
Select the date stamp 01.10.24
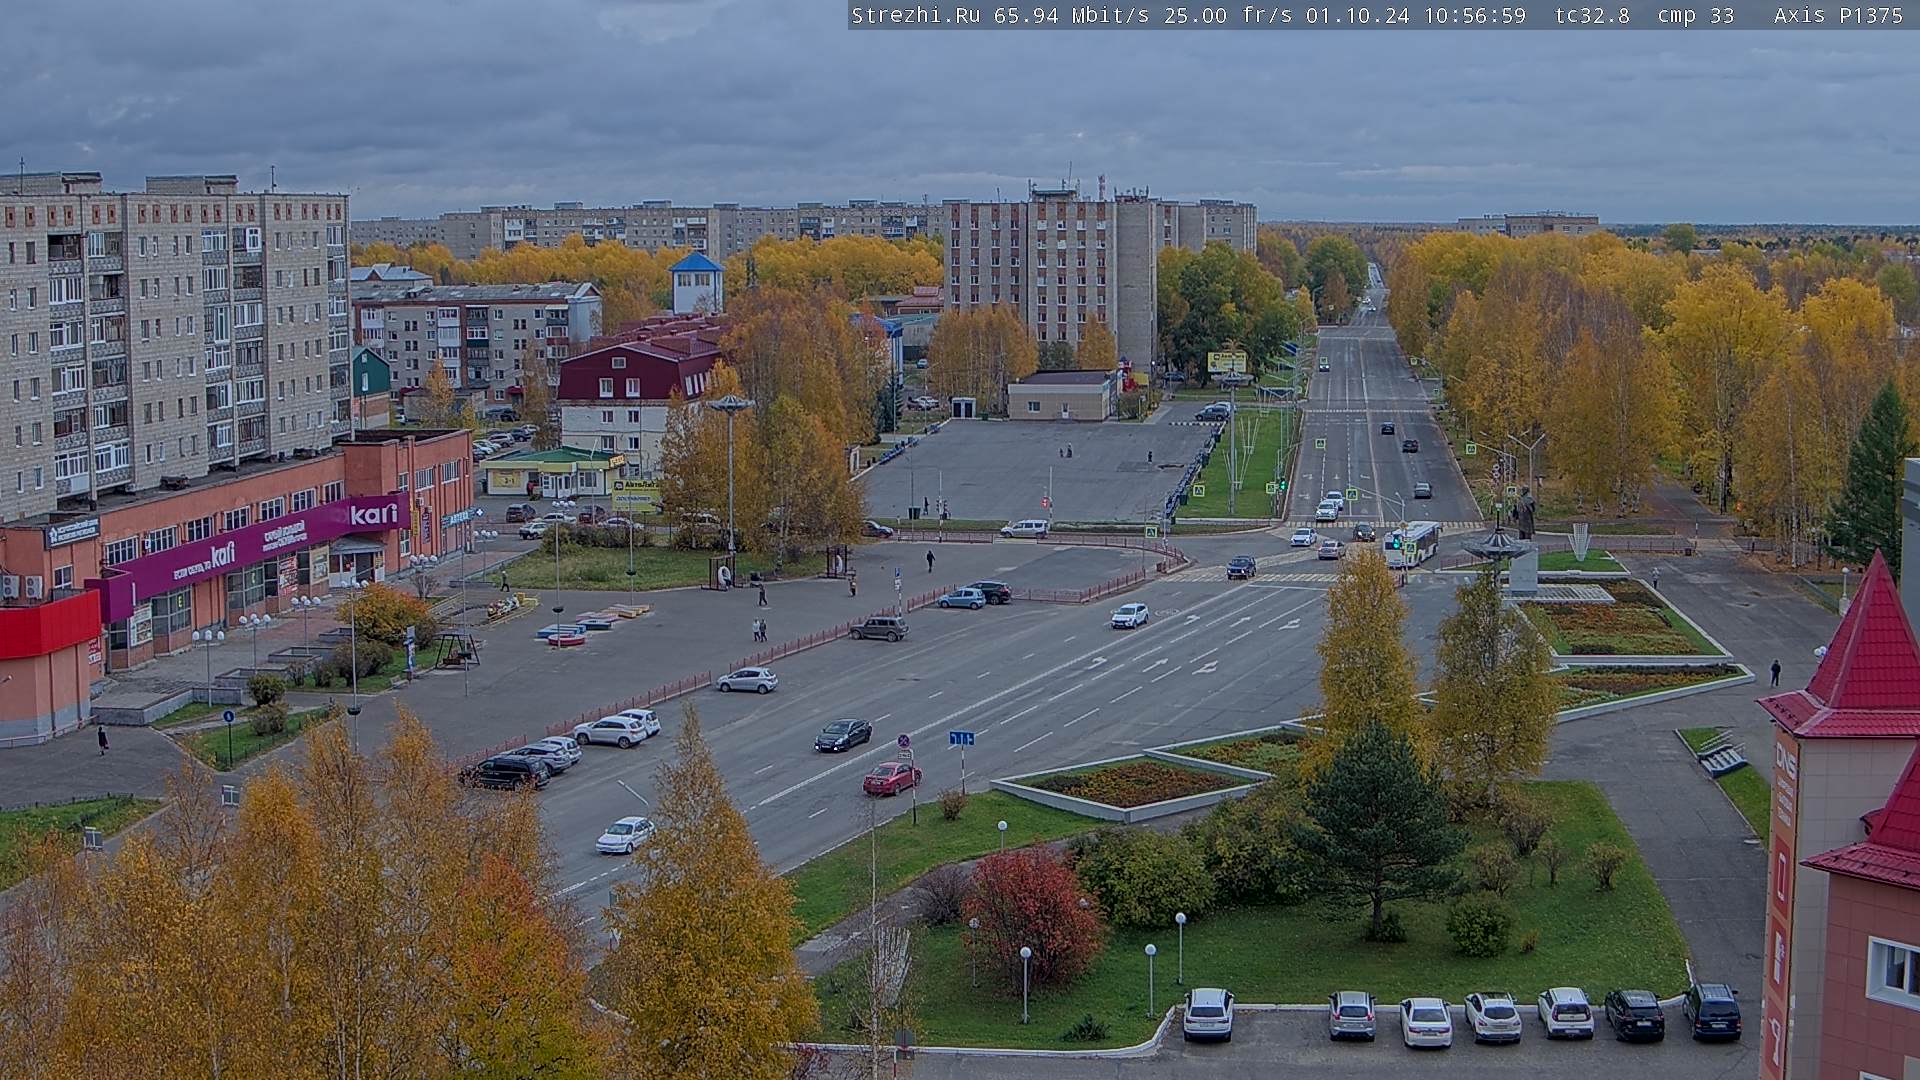[1357, 15]
